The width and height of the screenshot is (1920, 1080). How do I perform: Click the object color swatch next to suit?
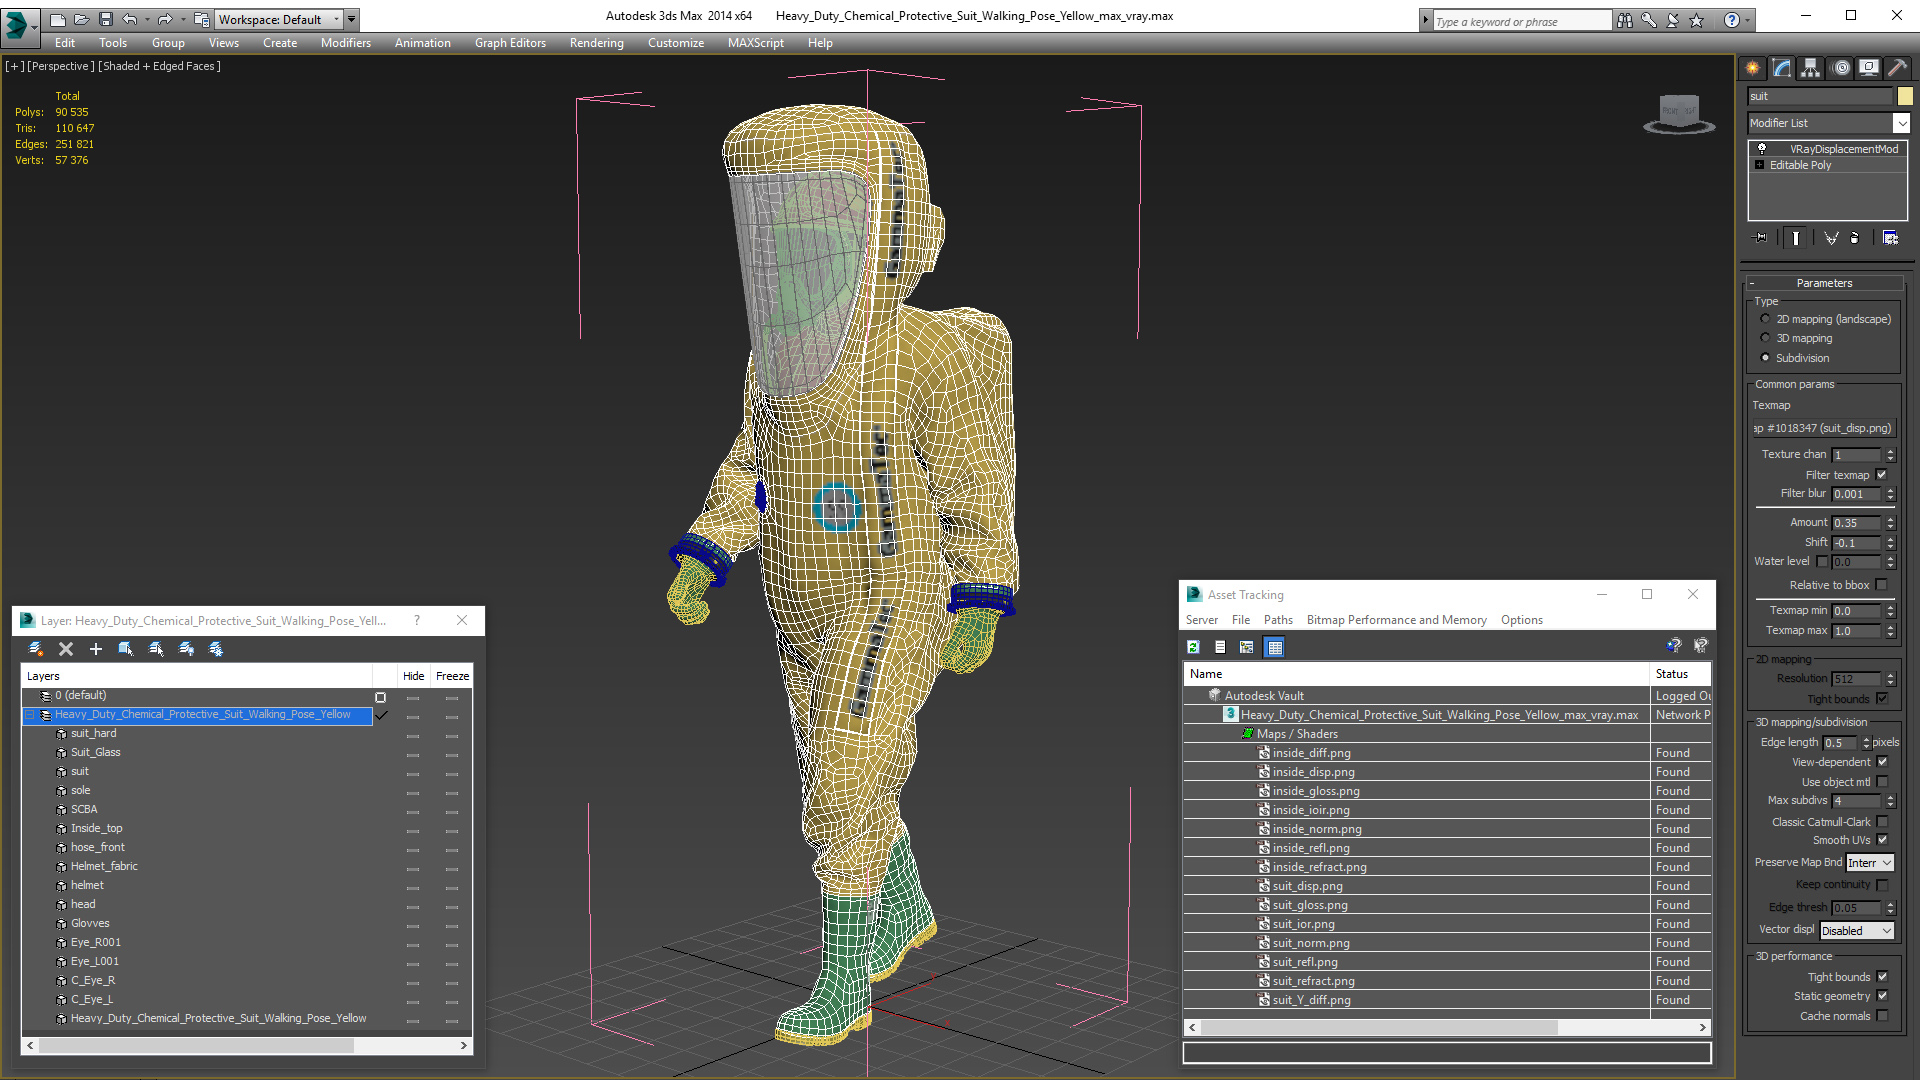1906,96
